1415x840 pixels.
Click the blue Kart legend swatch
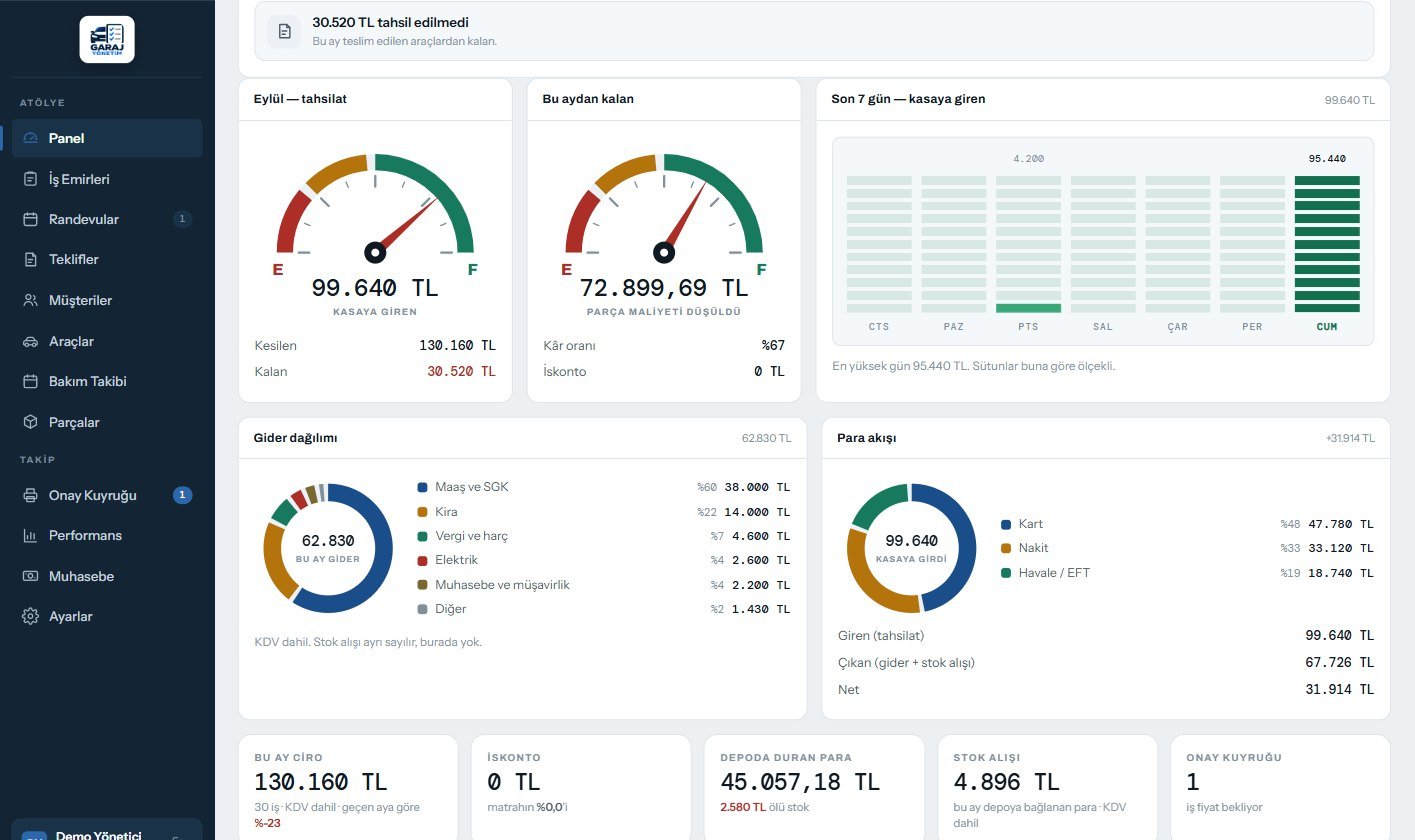pos(1006,524)
